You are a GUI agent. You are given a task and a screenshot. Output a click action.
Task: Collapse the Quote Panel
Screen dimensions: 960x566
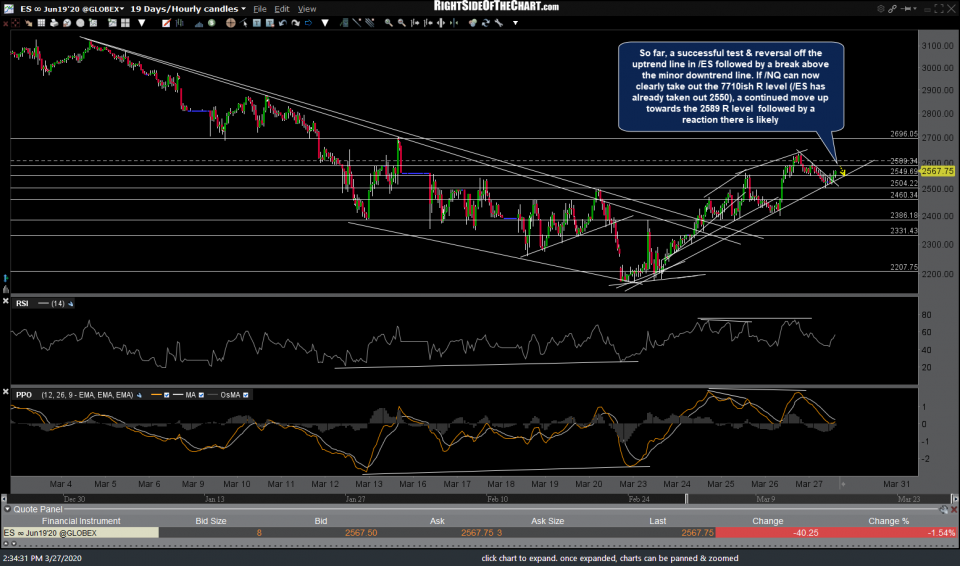coord(7,509)
